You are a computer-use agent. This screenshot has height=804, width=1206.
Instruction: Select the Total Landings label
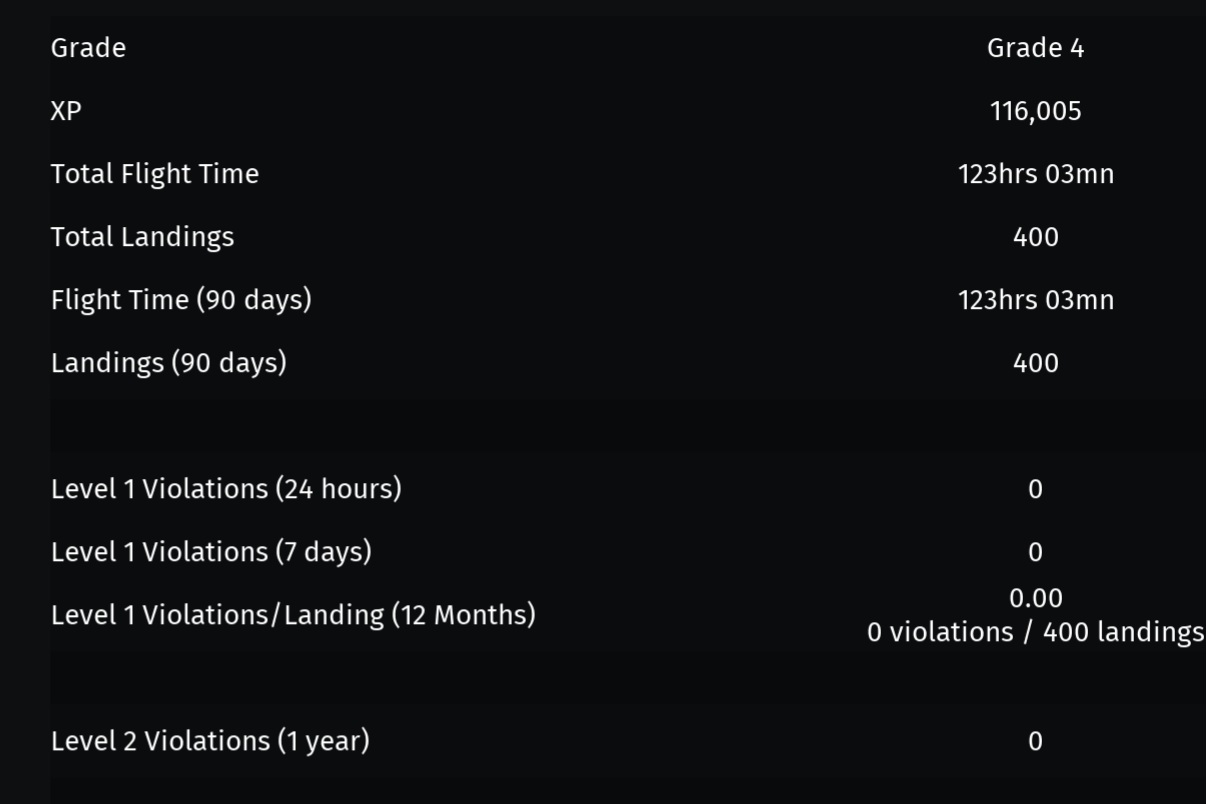[x=142, y=237]
